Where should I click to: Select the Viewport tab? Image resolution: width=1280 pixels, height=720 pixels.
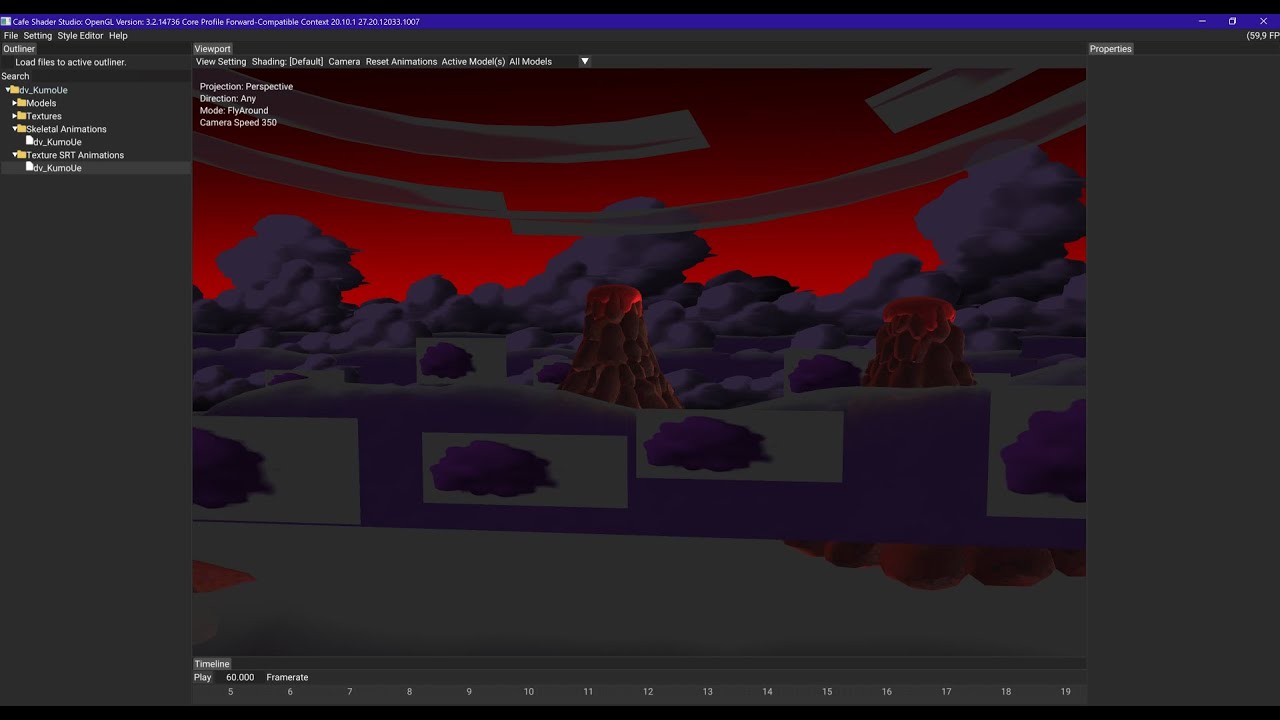[212, 49]
